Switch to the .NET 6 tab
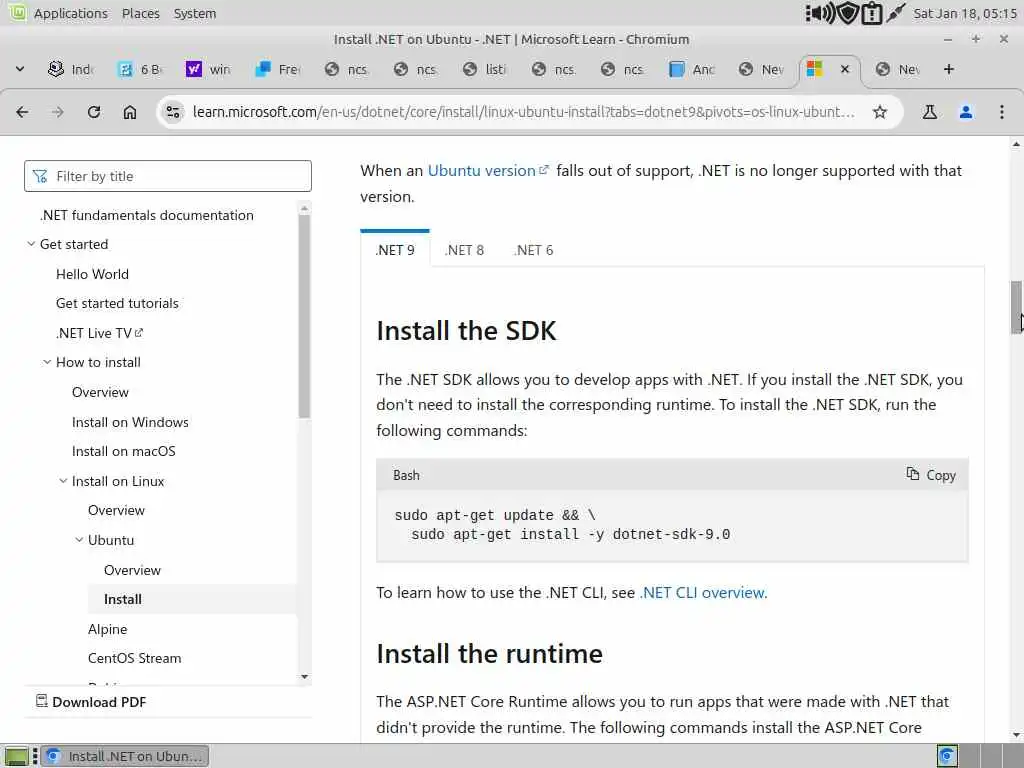Screen dimensions: 1024x768 [x=534, y=250]
